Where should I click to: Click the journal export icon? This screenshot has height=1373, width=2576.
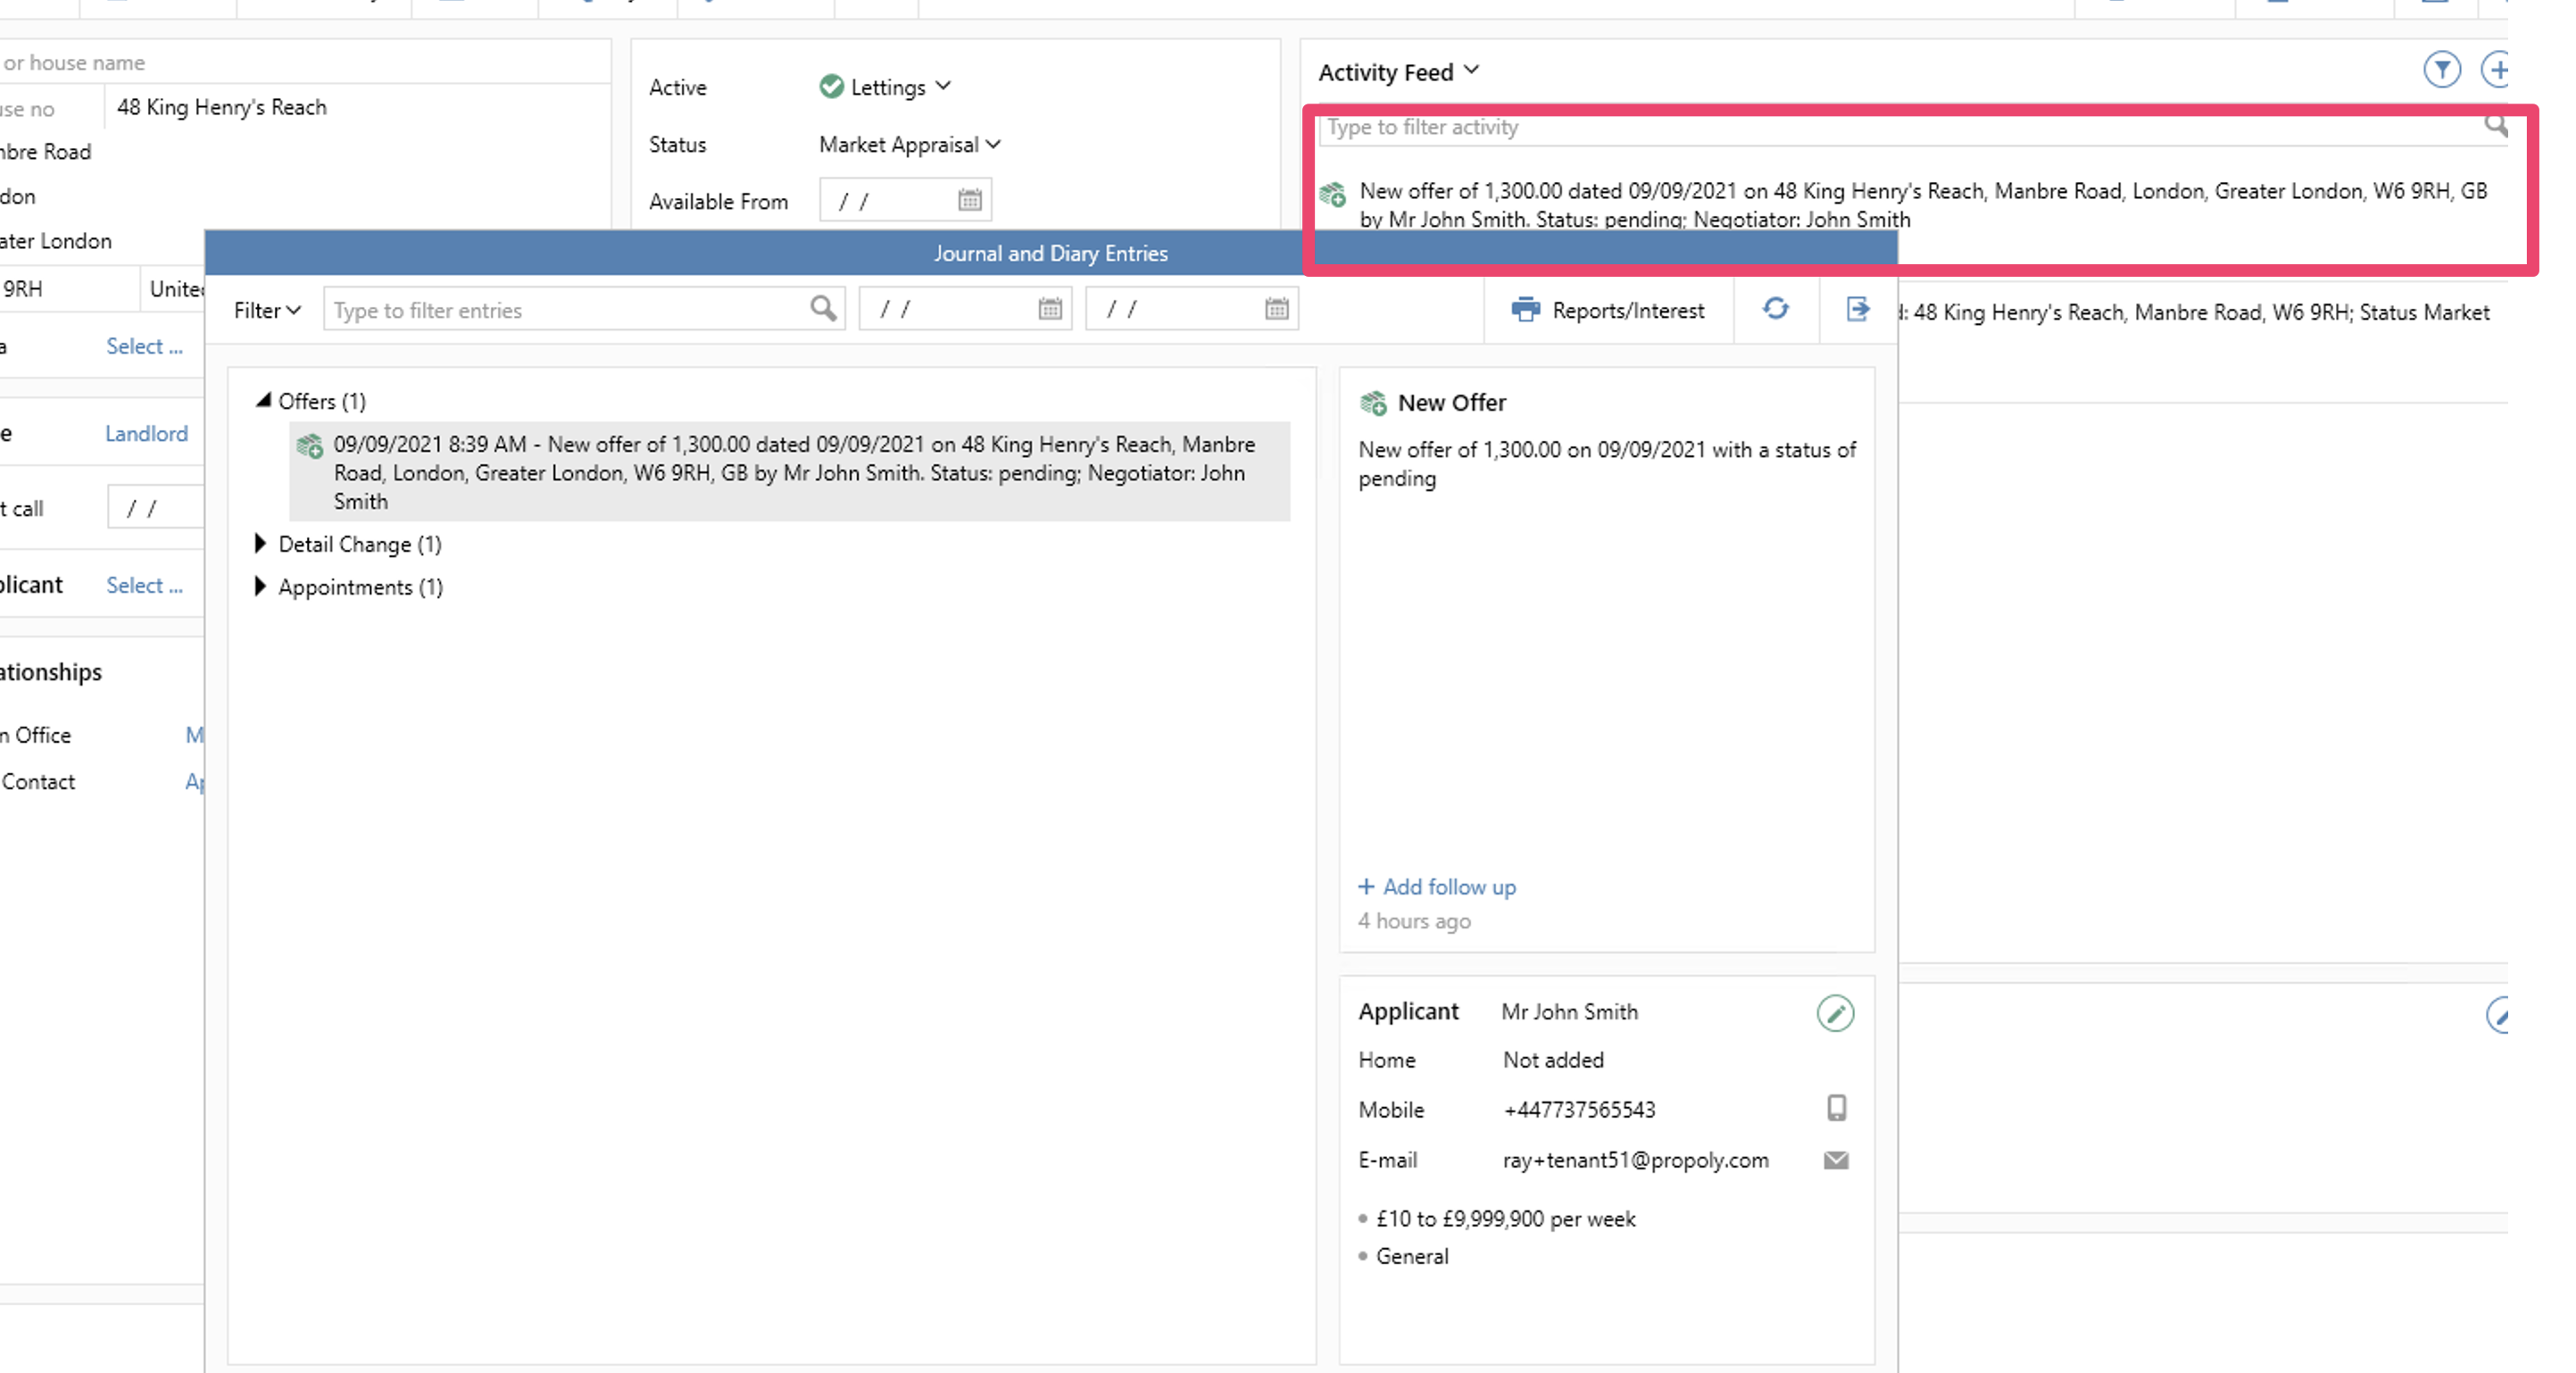[x=1857, y=309]
